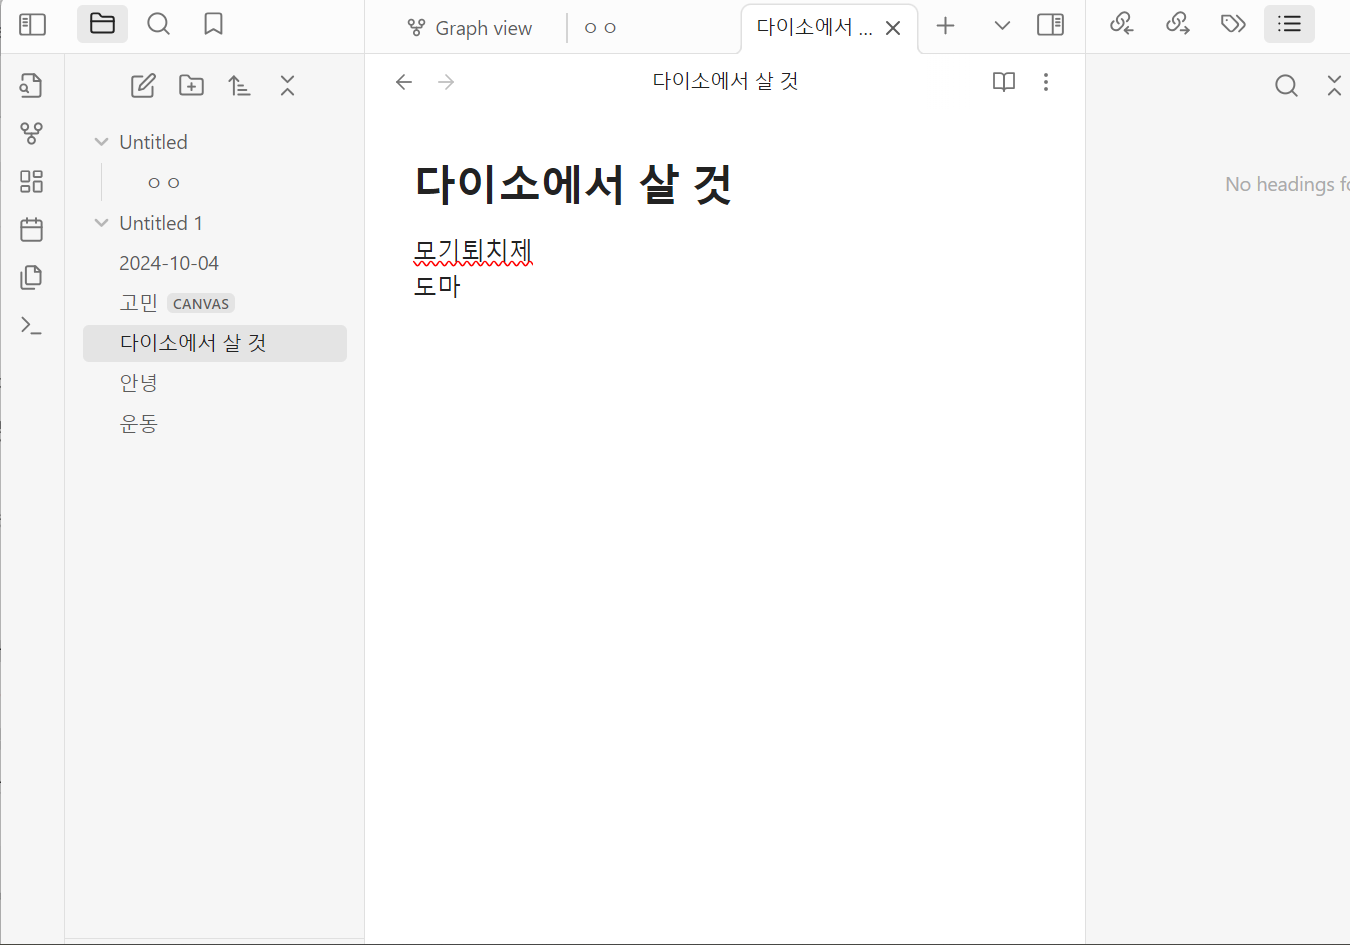Viewport: 1350px width, 945px height.
Task: Open the bookmarks tab icon
Action: pyautogui.click(x=213, y=23)
